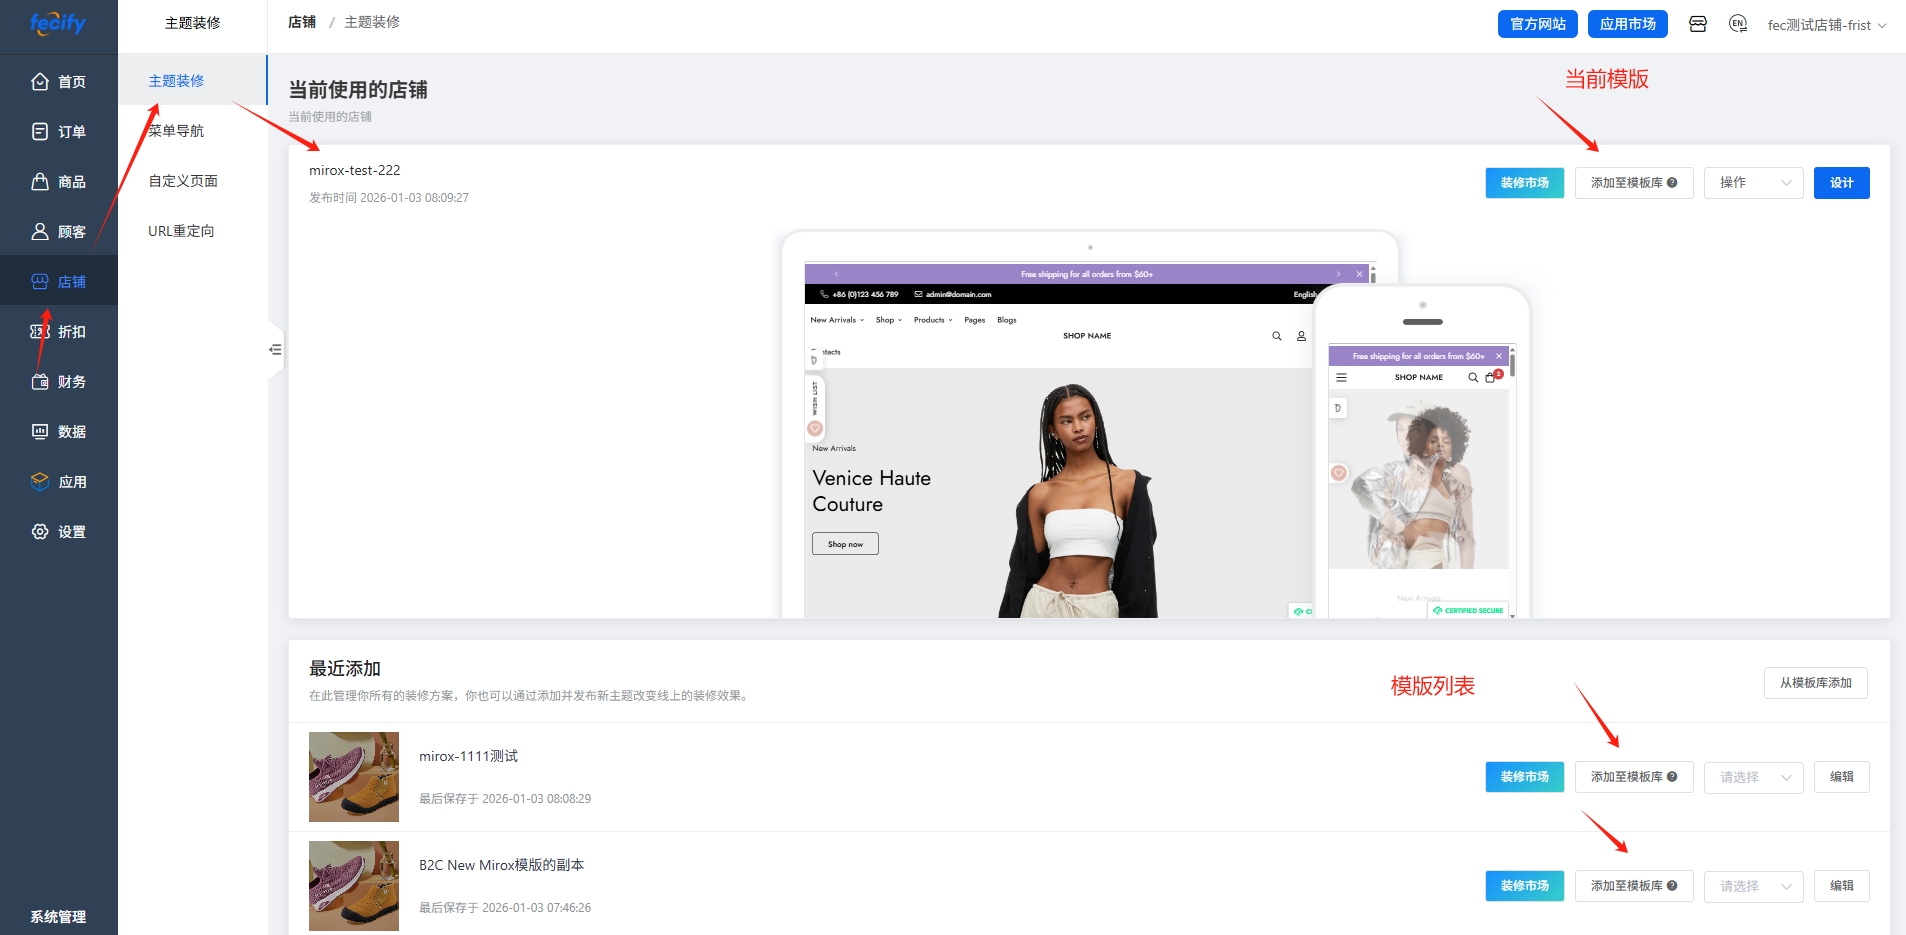Open the fec测试店铺-frist account dropdown
The image size is (1906, 935).
coord(1827,25)
